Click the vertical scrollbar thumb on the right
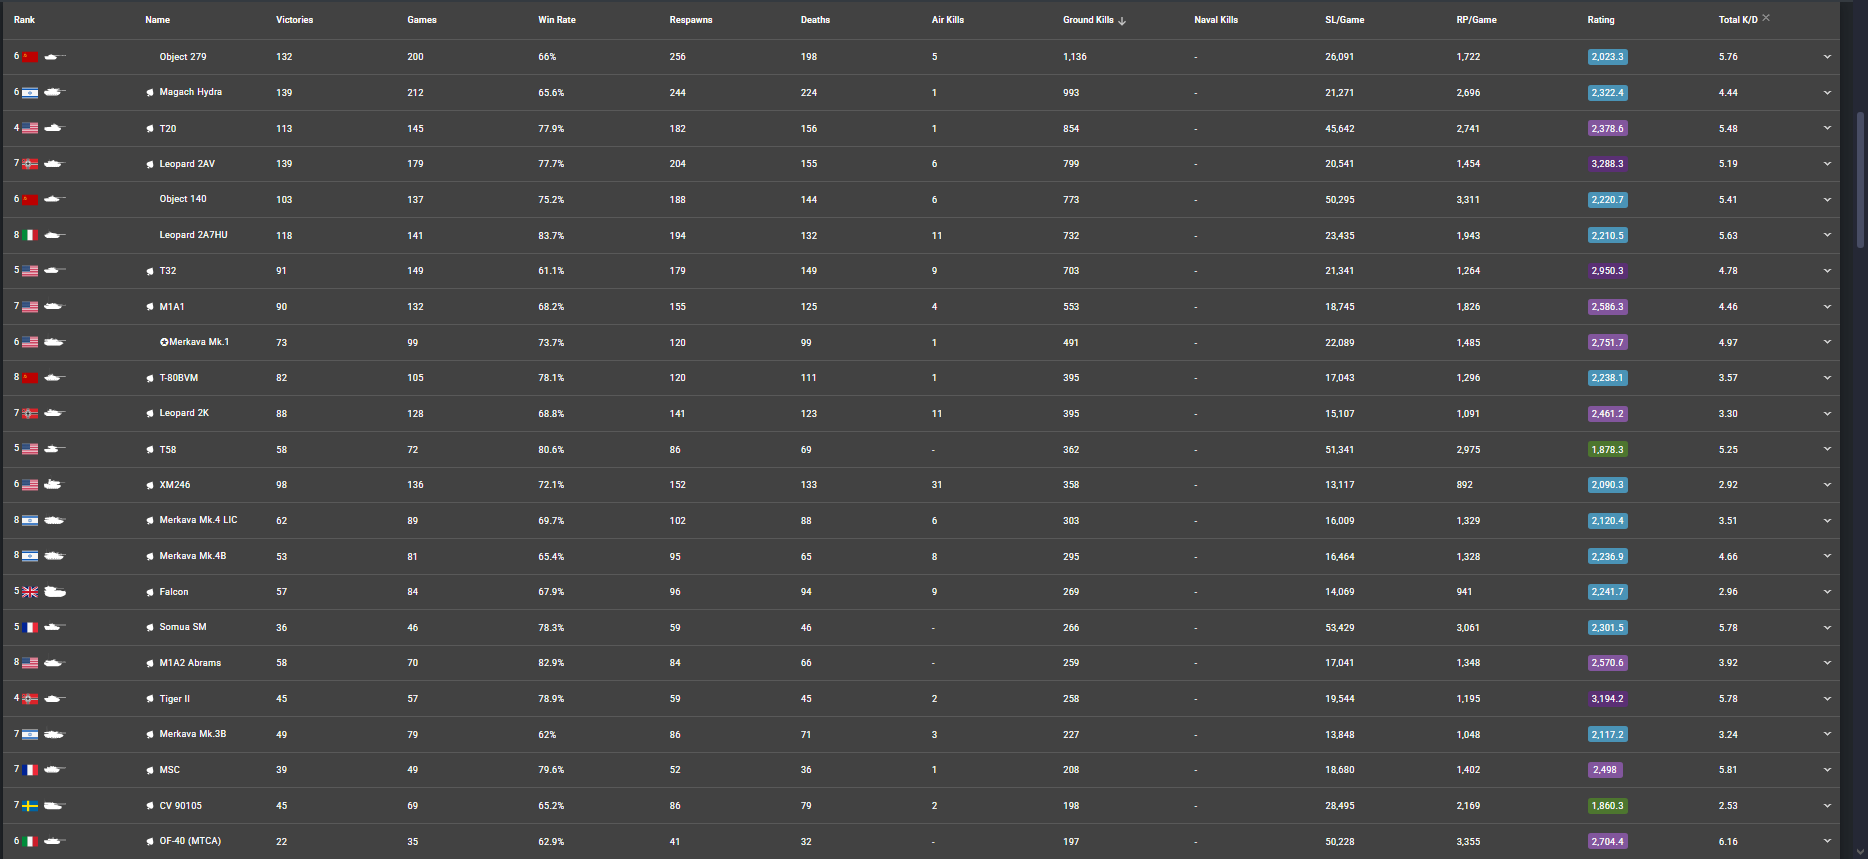 pos(1860,180)
